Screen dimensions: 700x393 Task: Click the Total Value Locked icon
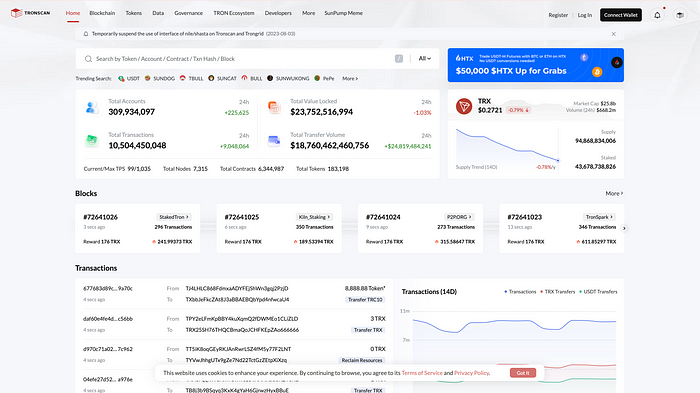(x=274, y=107)
